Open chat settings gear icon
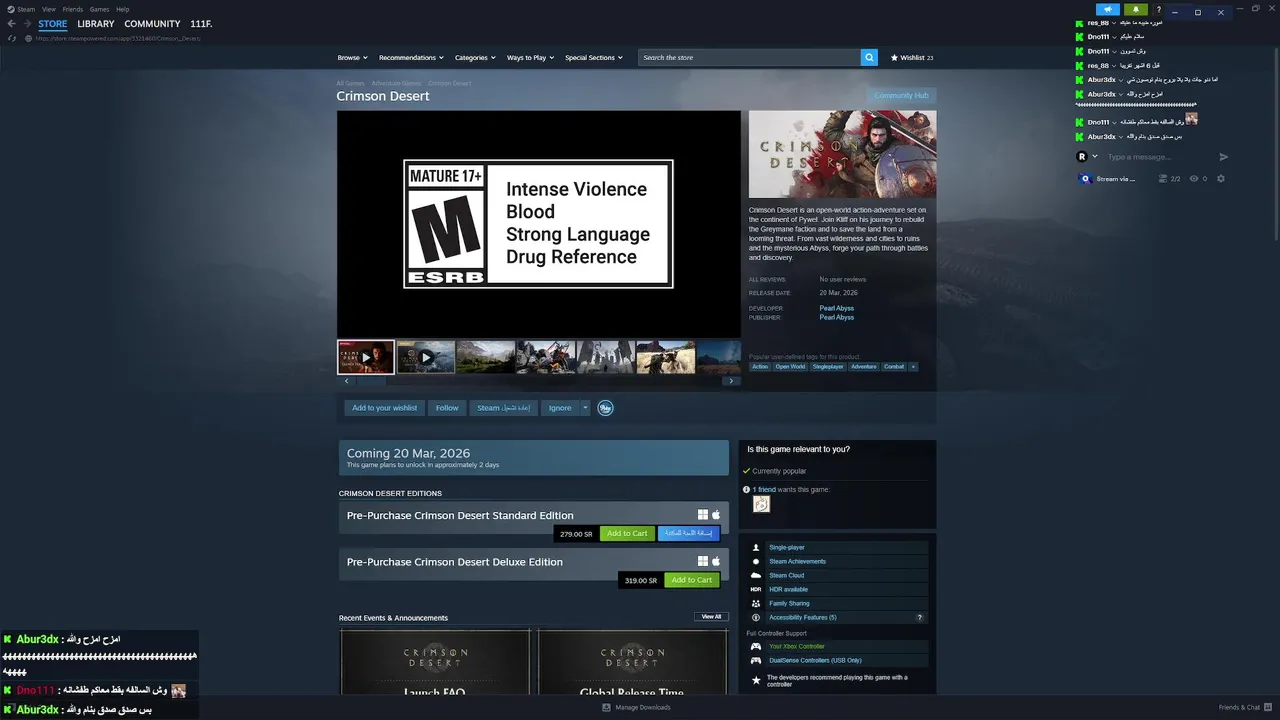 click(1220, 179)
